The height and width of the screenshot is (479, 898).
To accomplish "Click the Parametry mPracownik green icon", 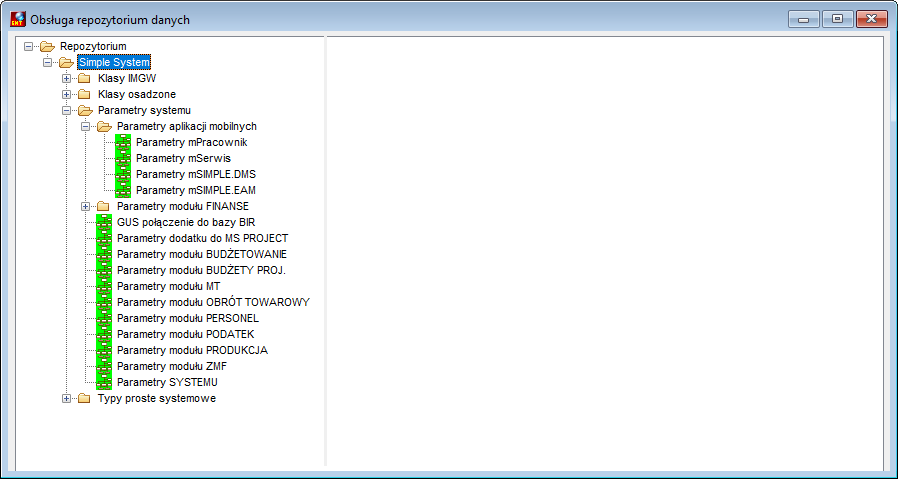I will pyautogui.click(x=123, y=142).
